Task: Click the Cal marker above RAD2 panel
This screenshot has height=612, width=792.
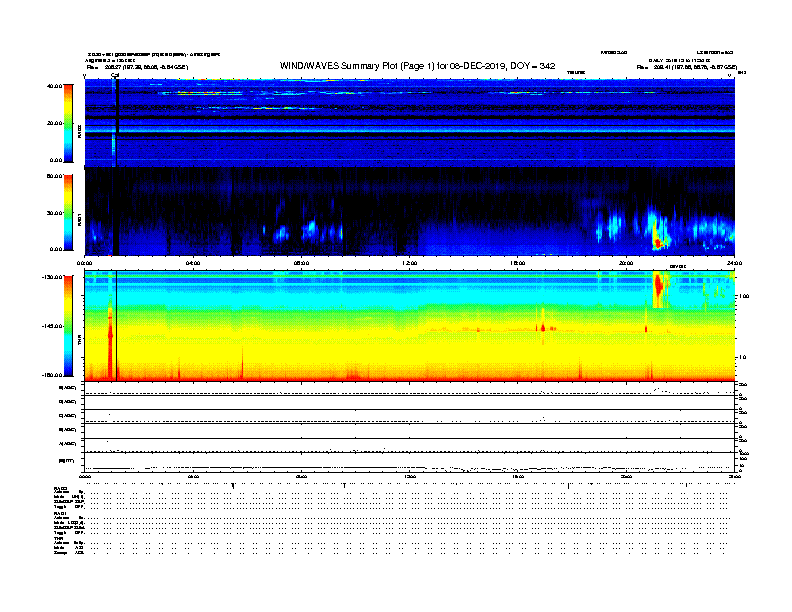Action: click(x=115, y=76)
